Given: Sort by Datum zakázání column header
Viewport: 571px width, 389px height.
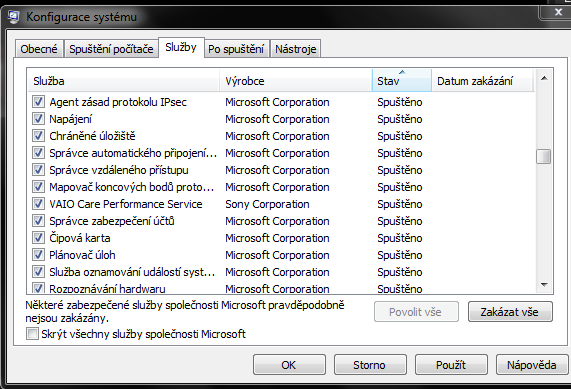Looking at the screenshot, I should click(x=483, y=80).
